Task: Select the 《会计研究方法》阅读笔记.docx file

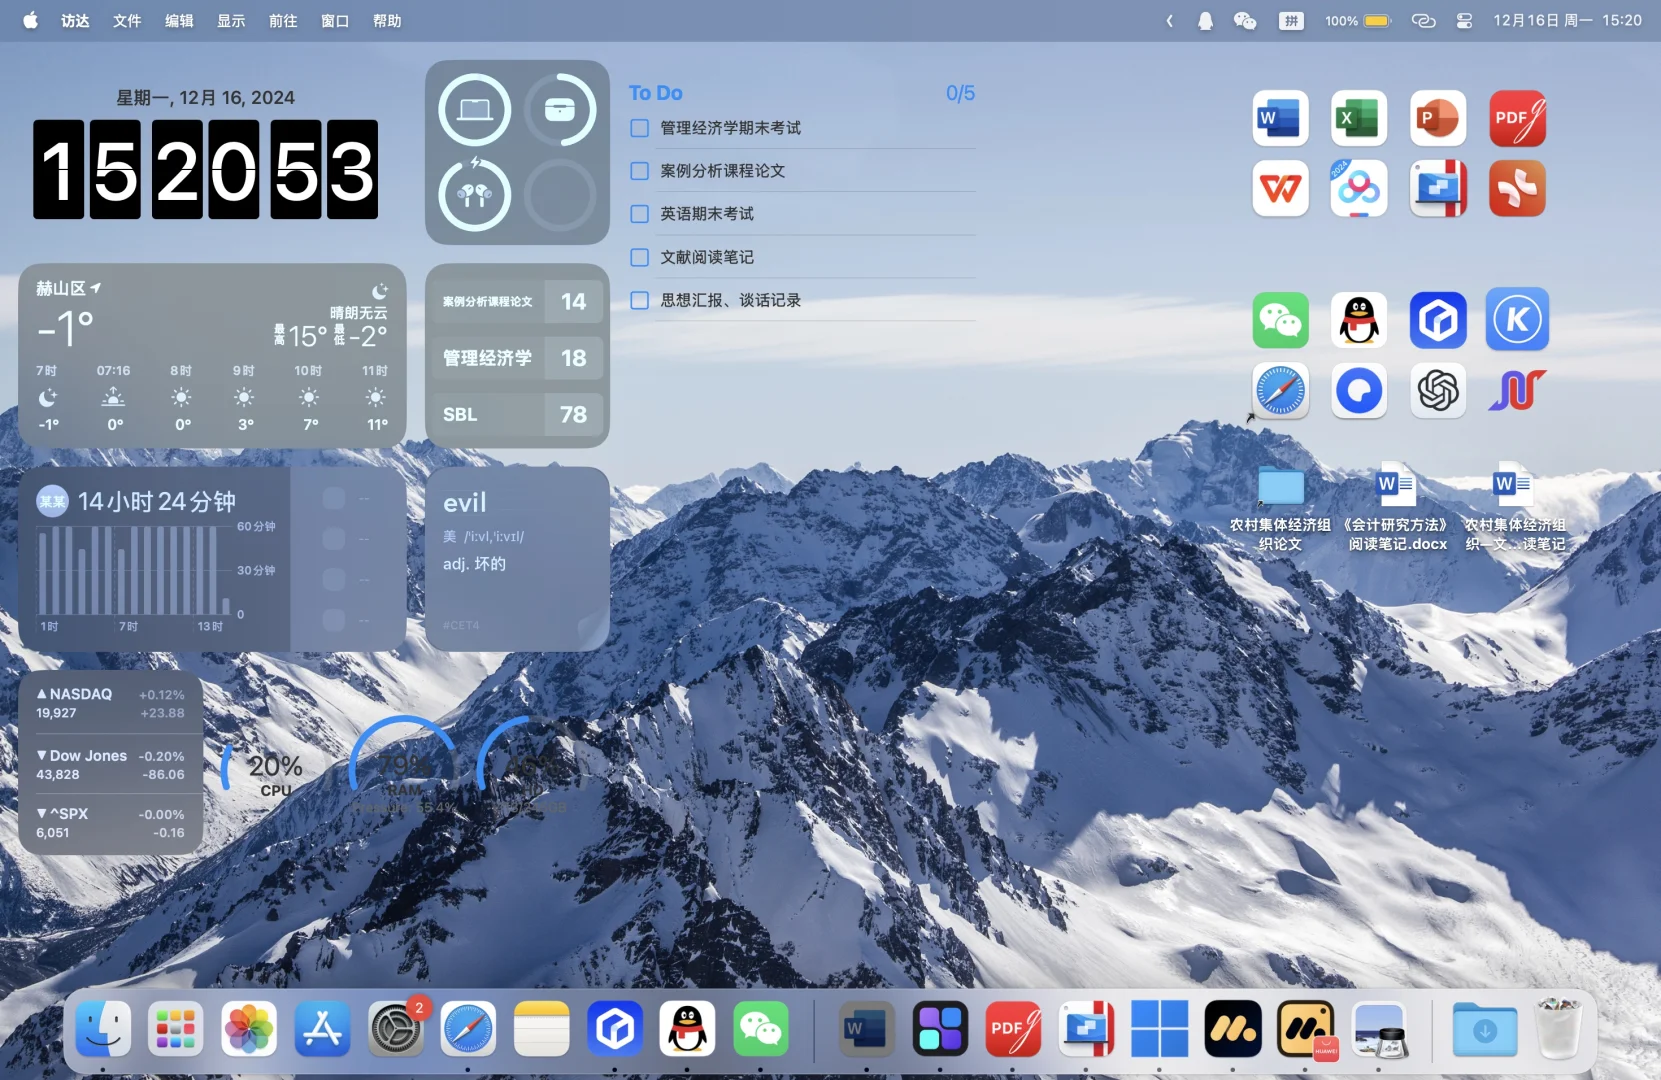Action: [x=1397, y=507]
